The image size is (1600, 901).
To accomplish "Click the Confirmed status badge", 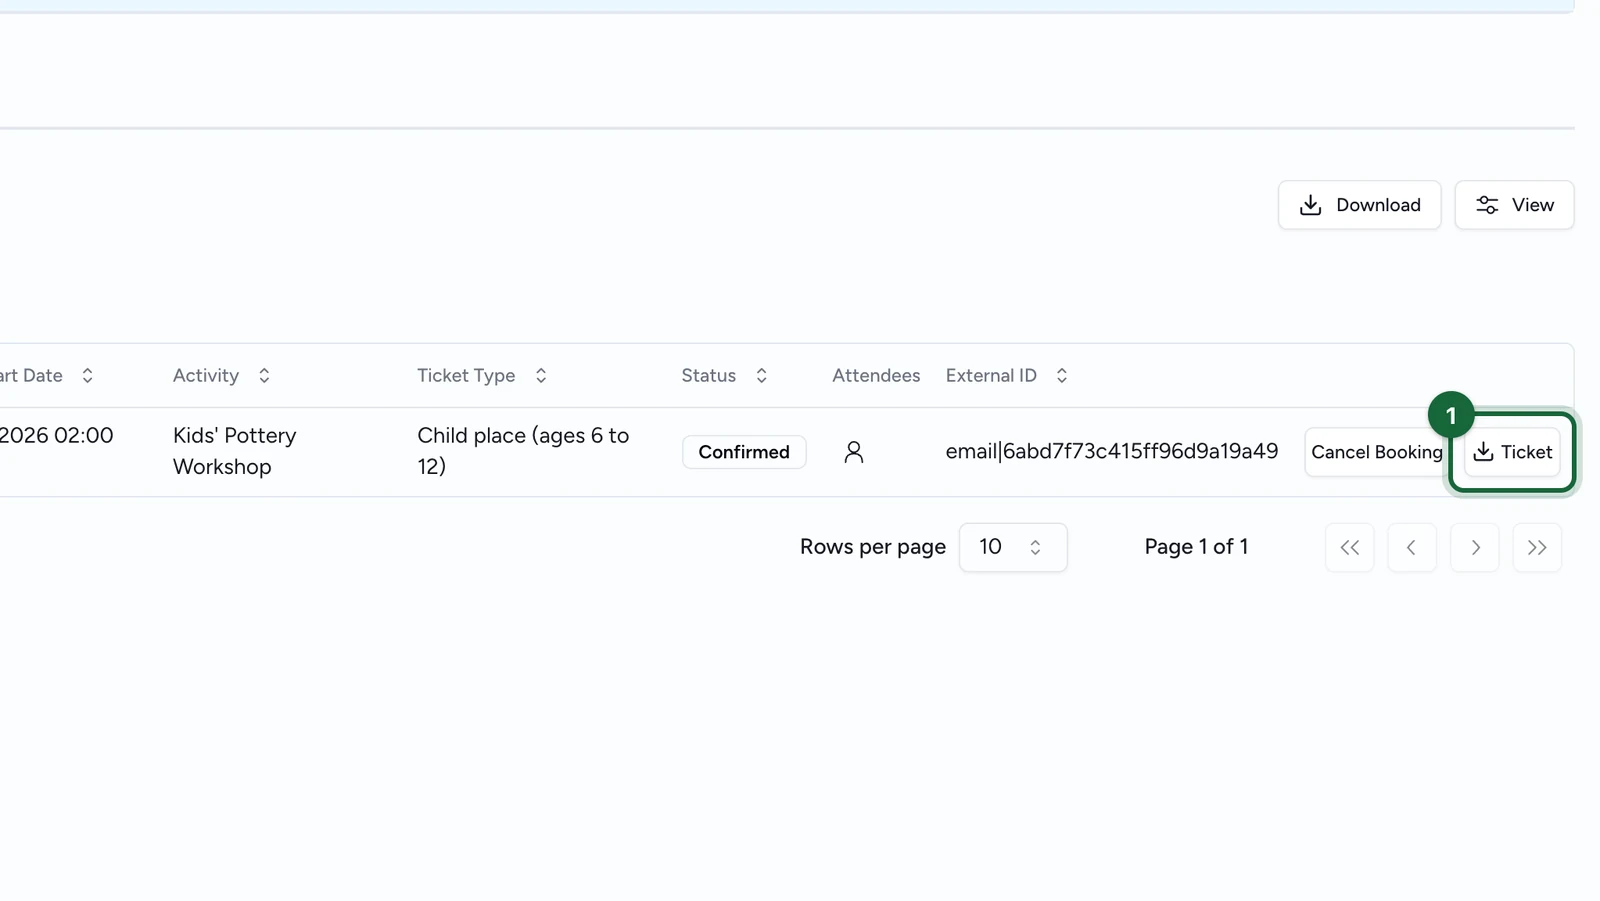I will (744, 452).
